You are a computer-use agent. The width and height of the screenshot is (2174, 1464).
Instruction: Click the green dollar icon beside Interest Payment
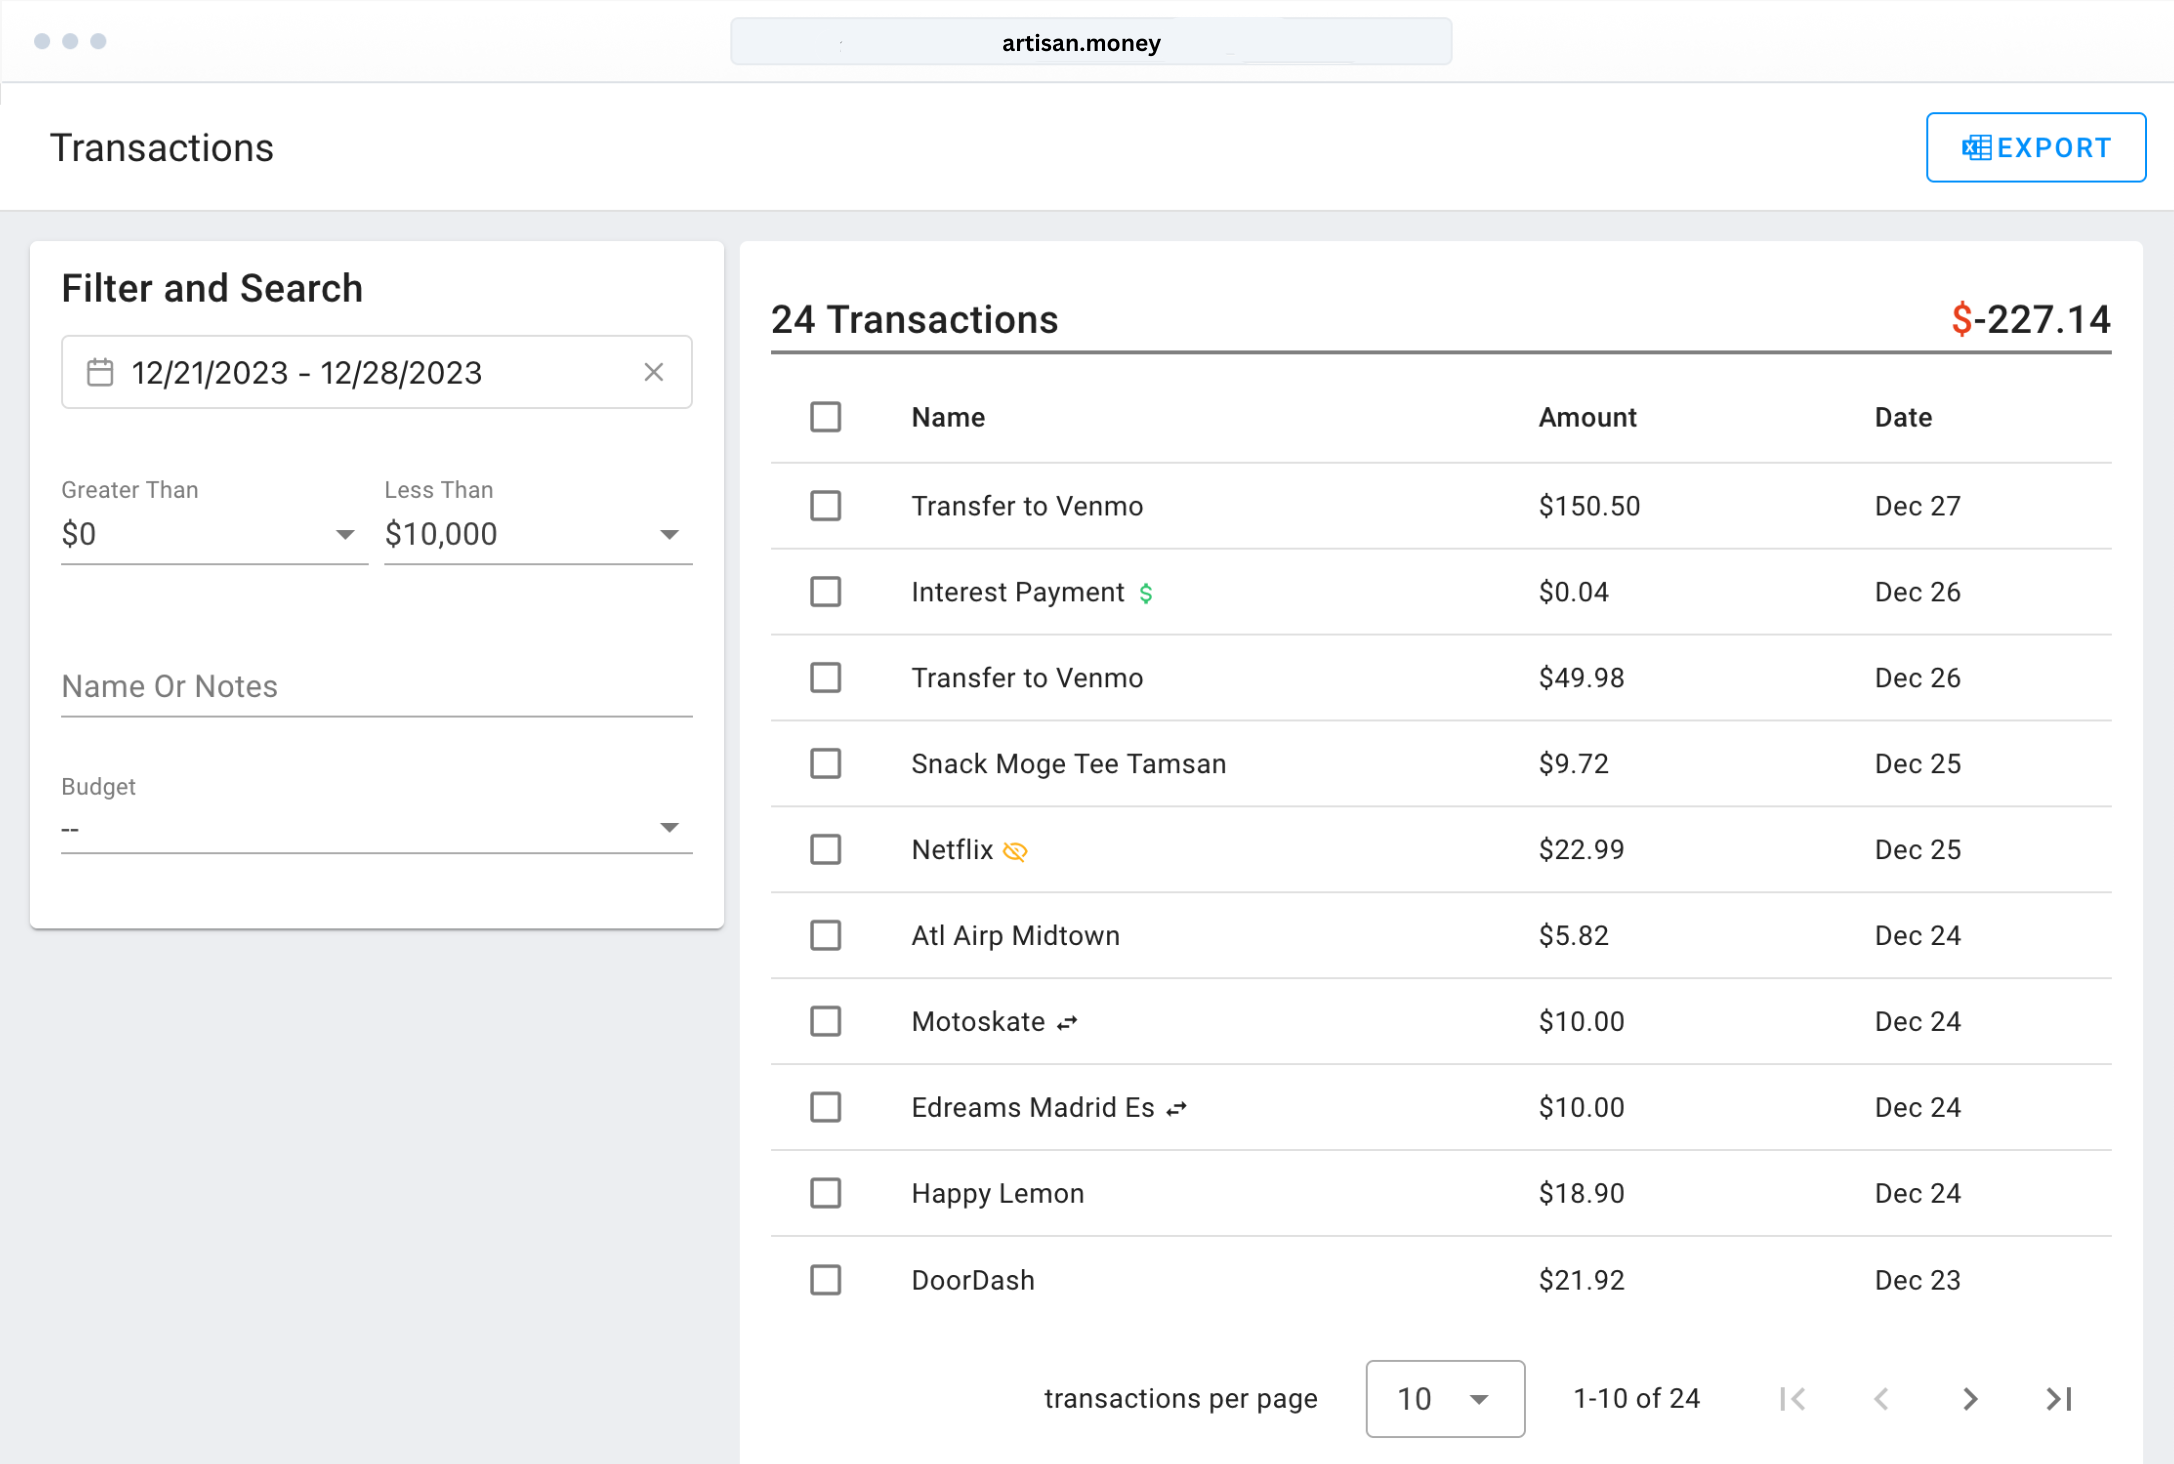pos(1146,593)
